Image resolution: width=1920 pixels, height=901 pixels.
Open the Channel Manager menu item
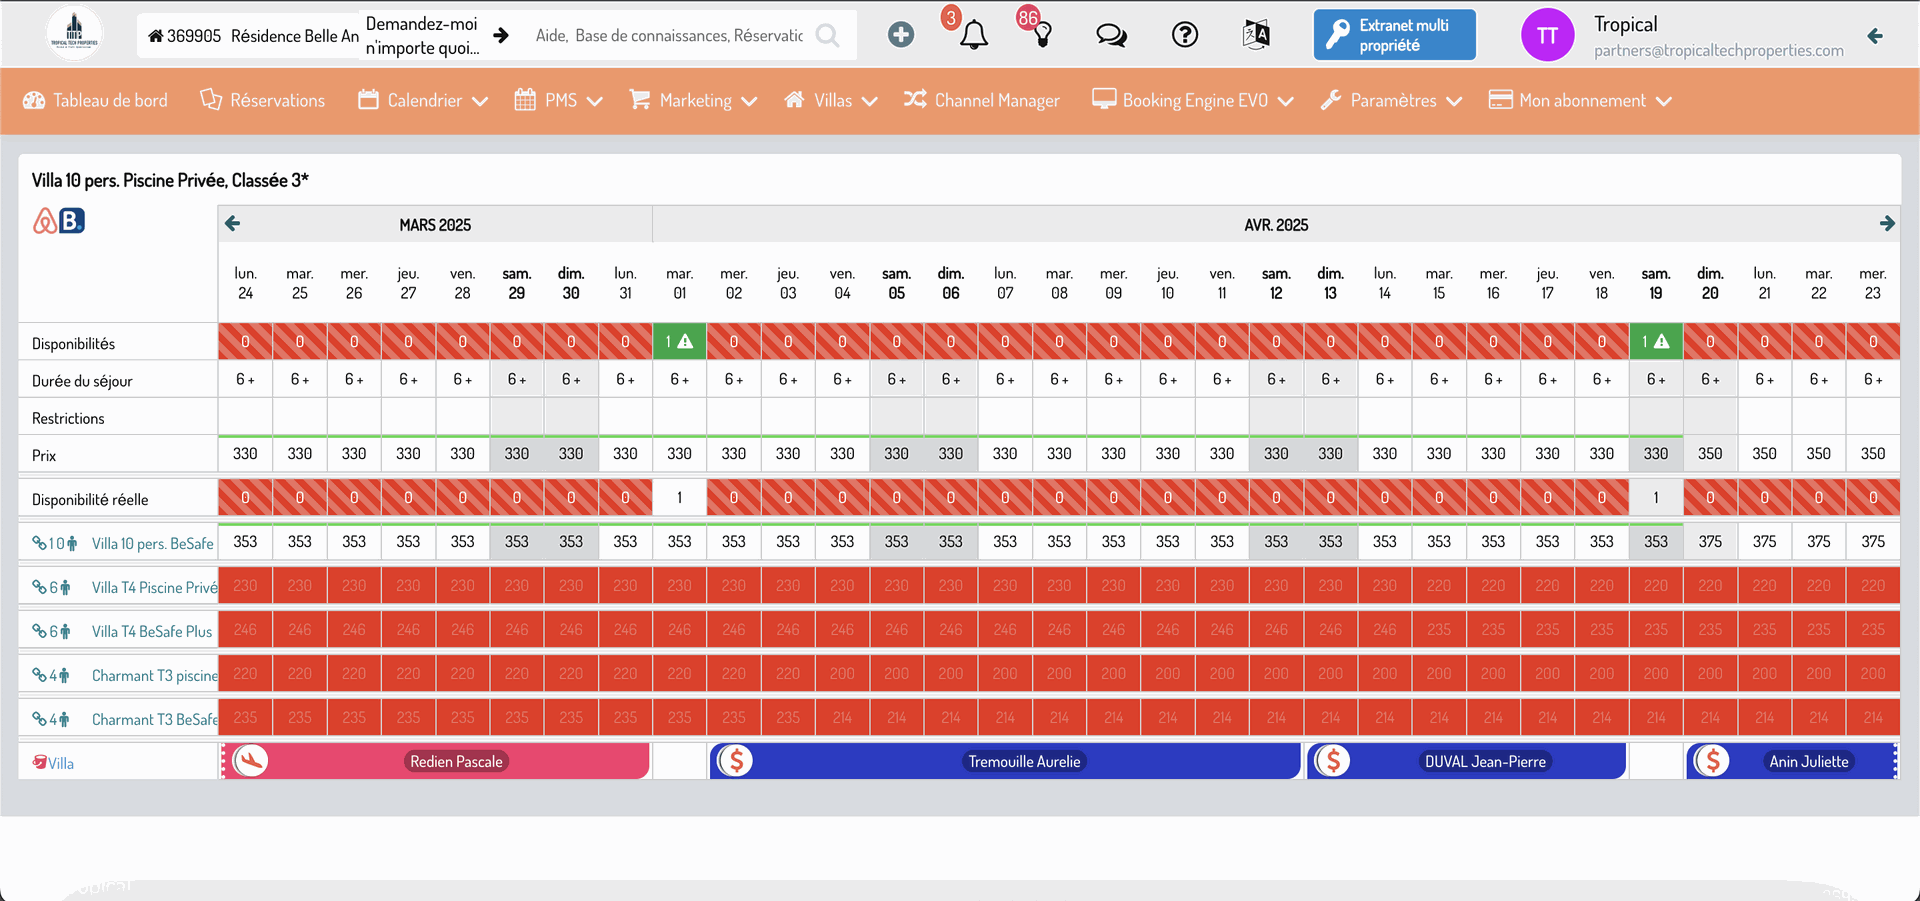click(981, 101)
